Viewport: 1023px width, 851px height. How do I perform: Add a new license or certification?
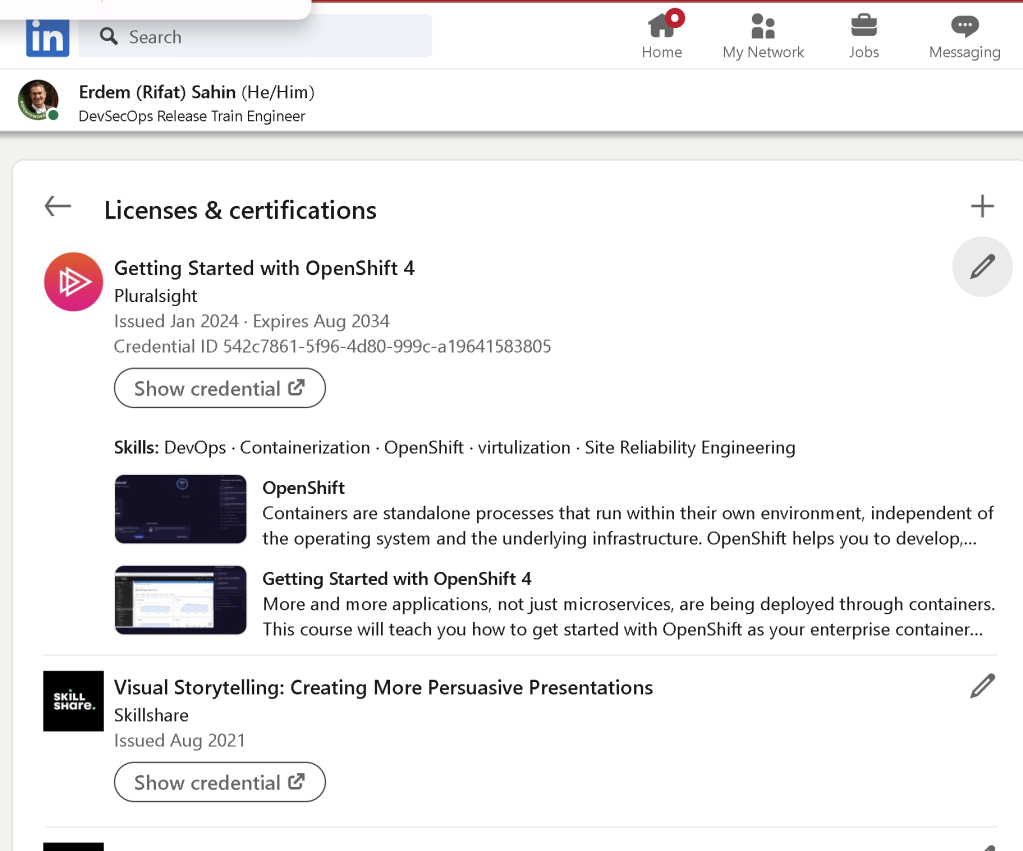(x=982, y=206)
